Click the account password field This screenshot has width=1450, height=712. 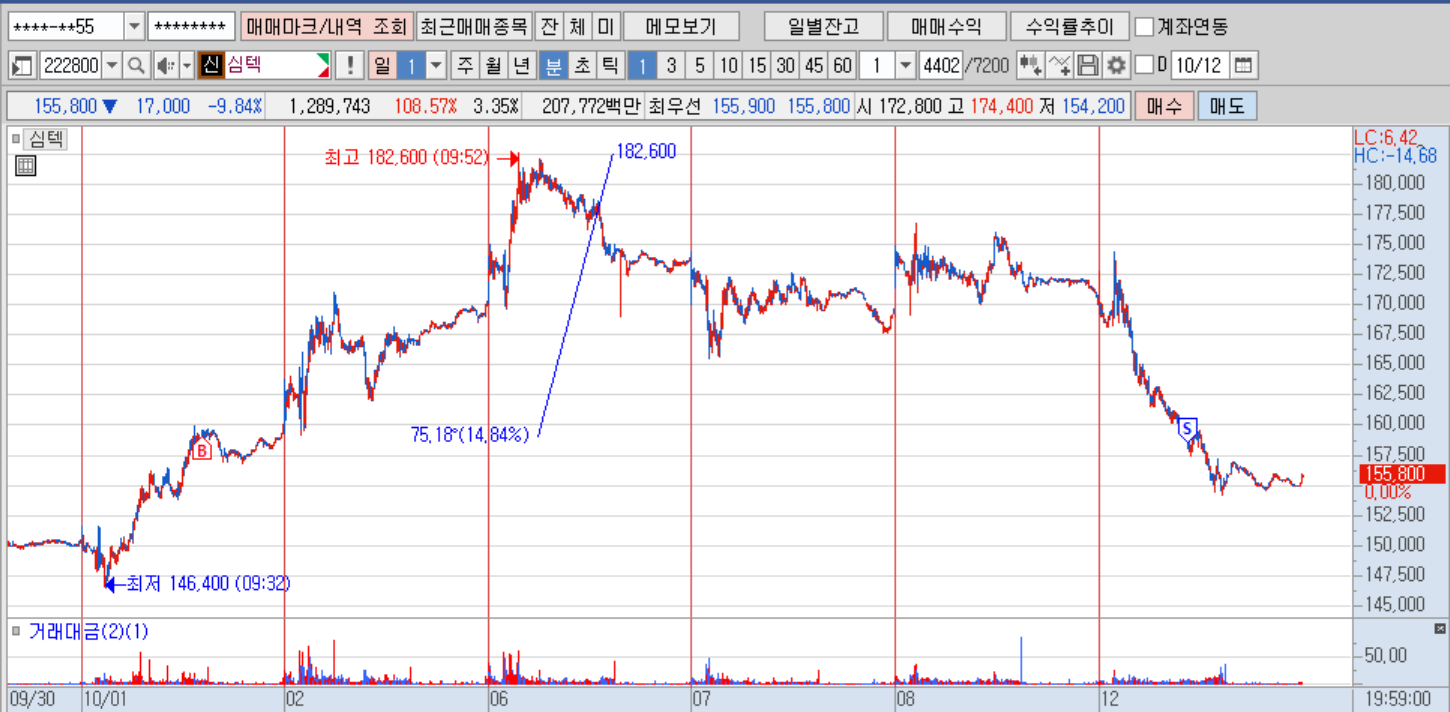[x=191, y=26]
